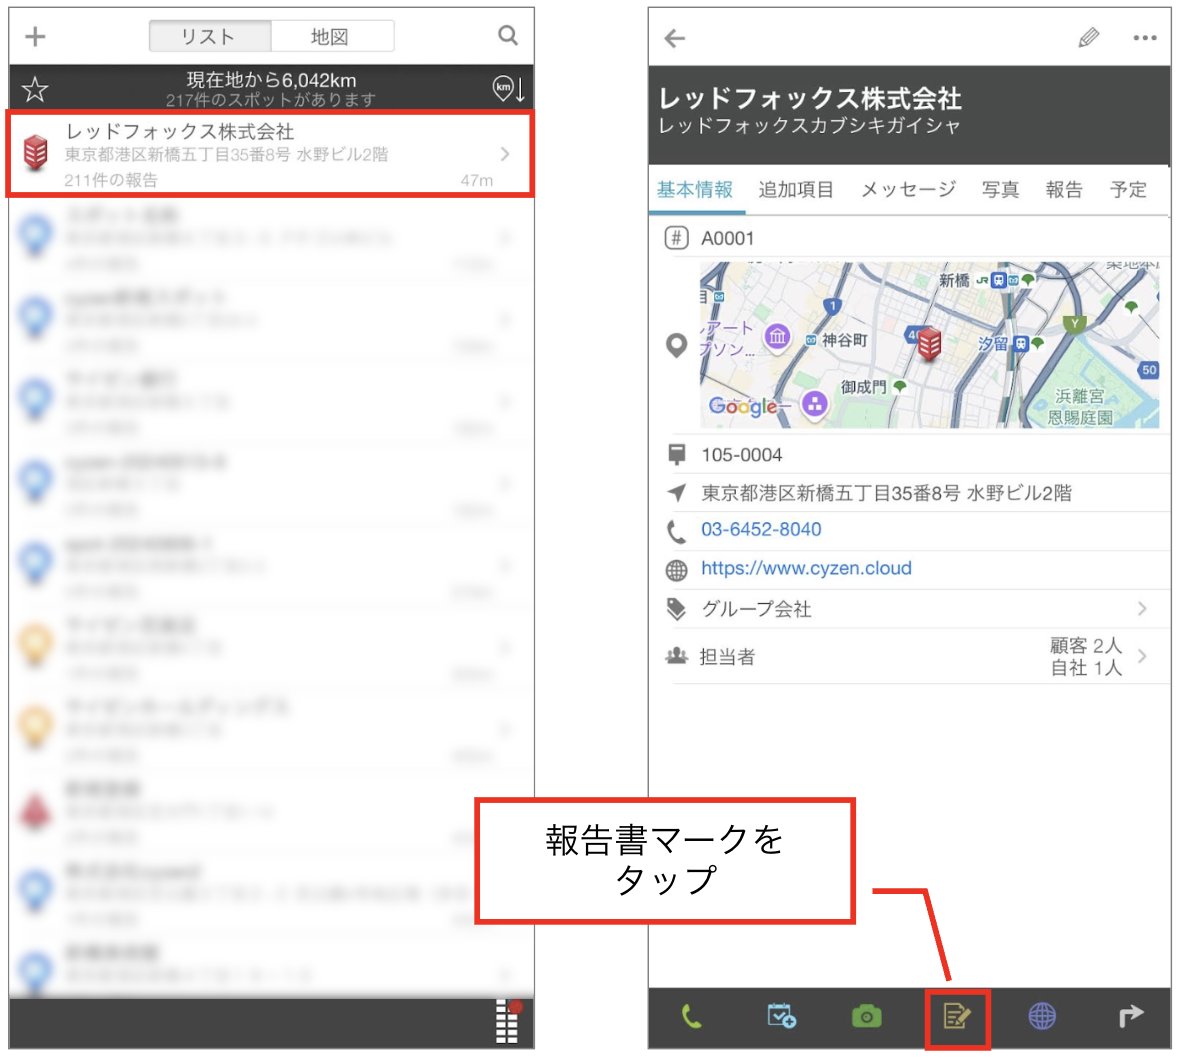Tap the pencil edit icon
This screenshot has height=1058, width=1178.
click(x=1089, y=38)
